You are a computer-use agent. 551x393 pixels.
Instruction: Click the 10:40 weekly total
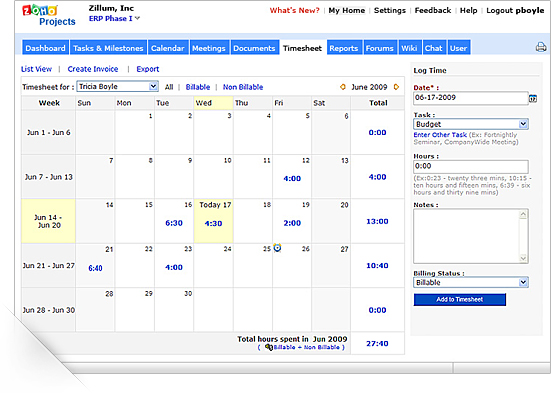tap(377, 266)
